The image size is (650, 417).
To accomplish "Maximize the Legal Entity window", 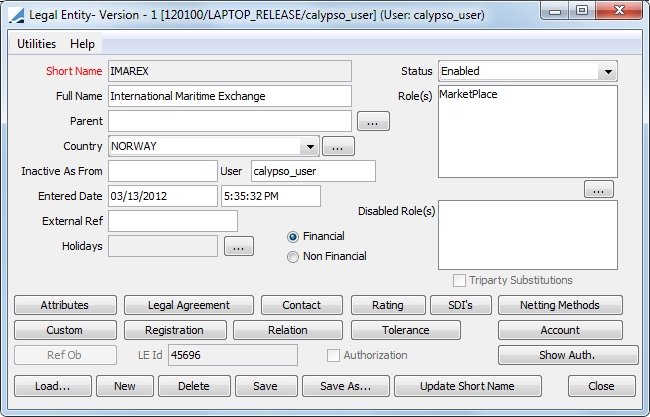I will tap(582, 11).
